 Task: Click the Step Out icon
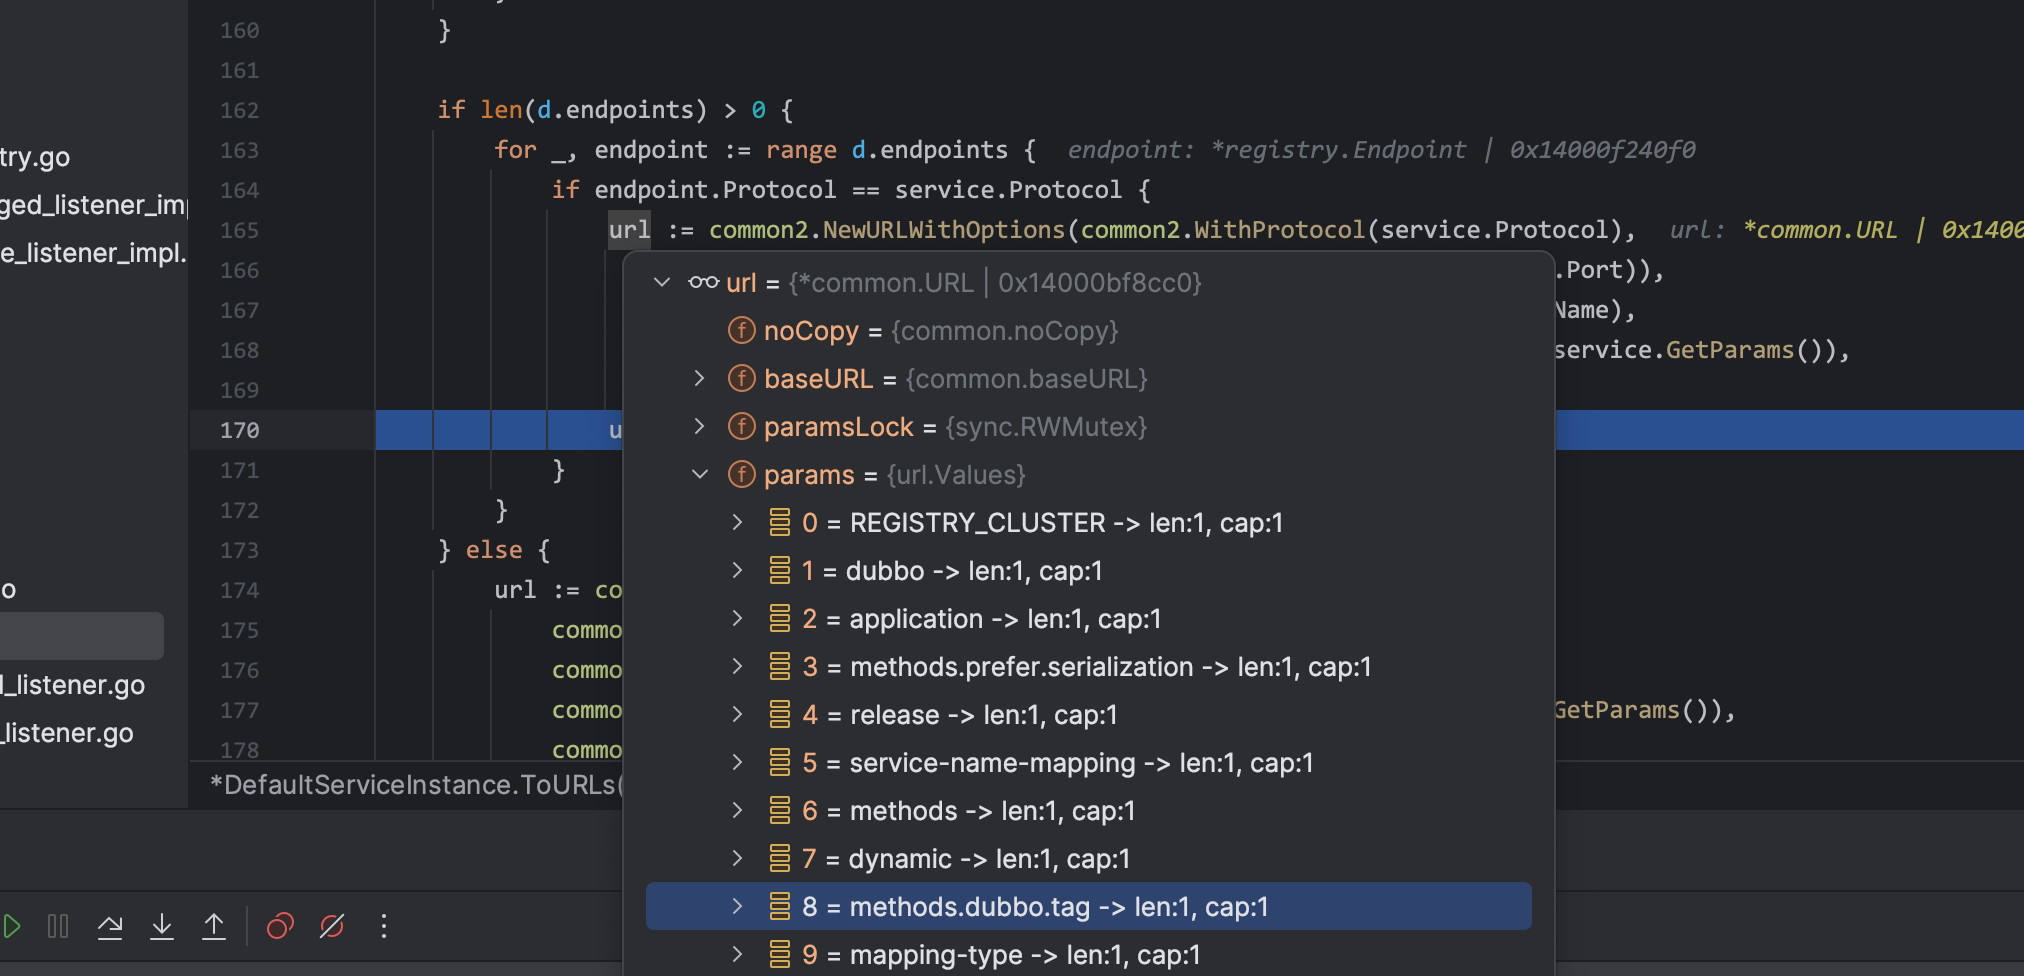pos(214,926)
